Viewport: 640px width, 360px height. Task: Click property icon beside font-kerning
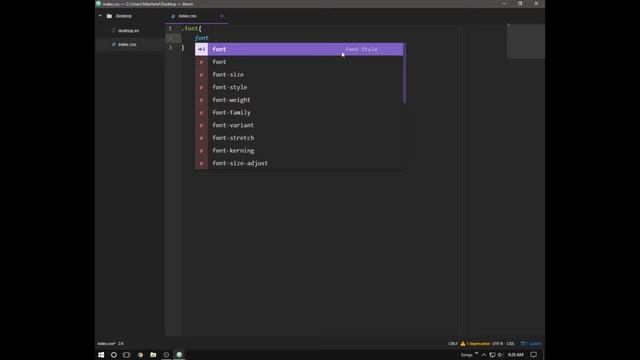(202, 151)
